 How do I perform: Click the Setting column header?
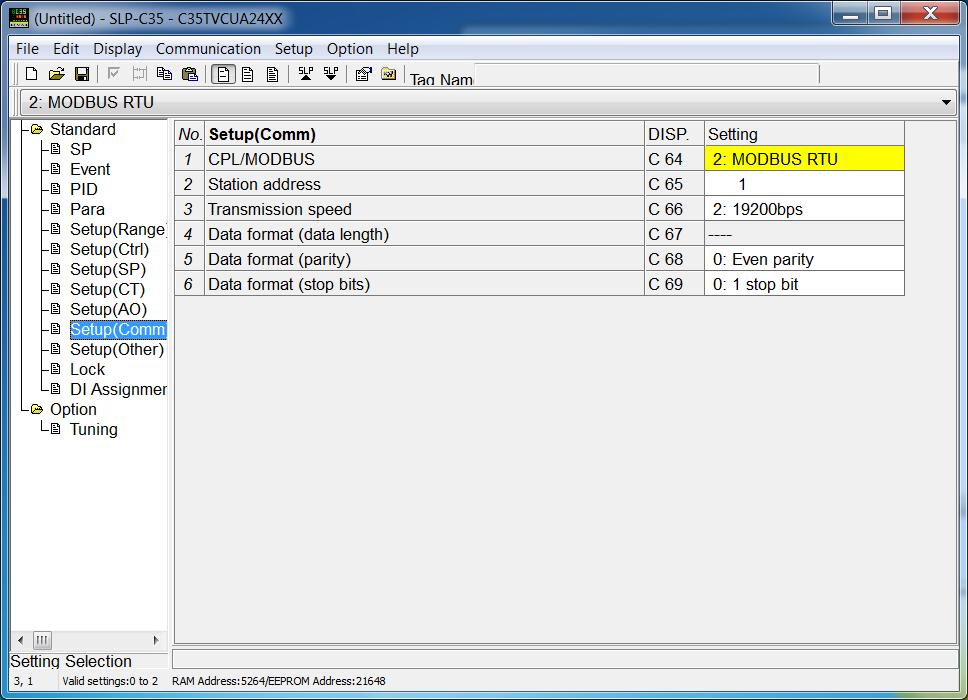[x=804, y=134]
